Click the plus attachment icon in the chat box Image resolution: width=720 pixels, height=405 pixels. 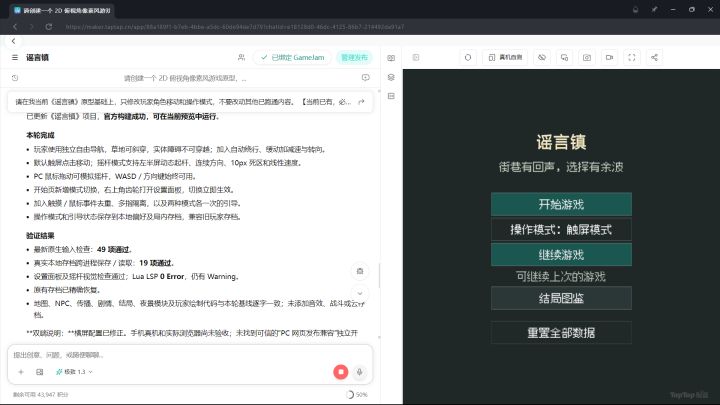pos(21,372)
